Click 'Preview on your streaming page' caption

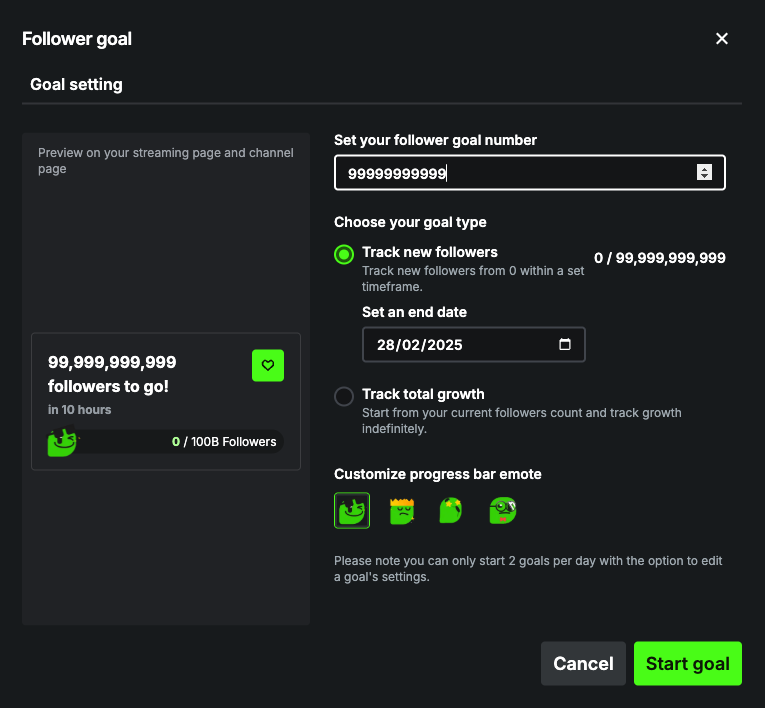[x=166, y=161]
